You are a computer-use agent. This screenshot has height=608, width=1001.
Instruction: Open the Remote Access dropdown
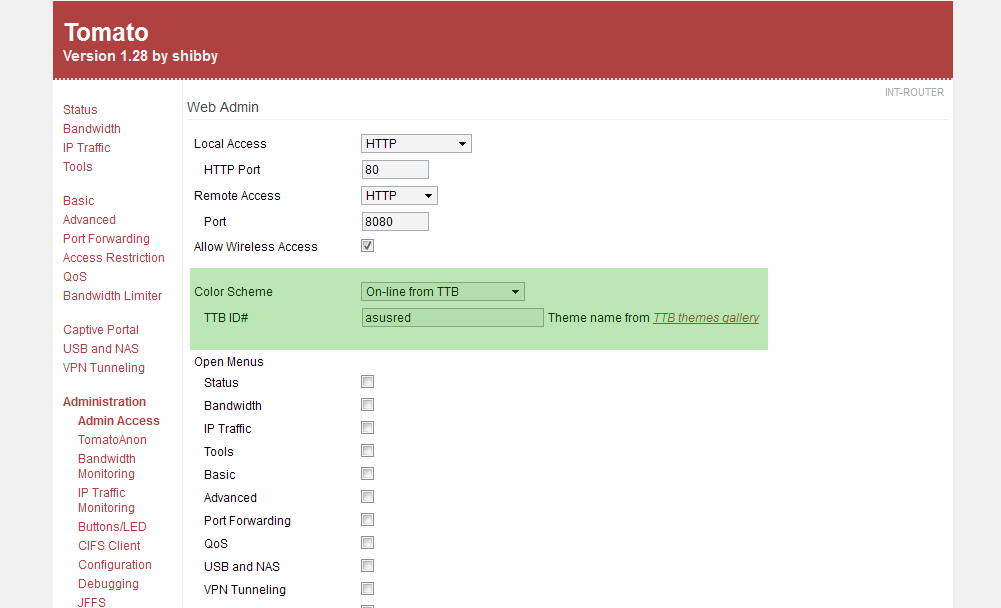coord(399,195)
